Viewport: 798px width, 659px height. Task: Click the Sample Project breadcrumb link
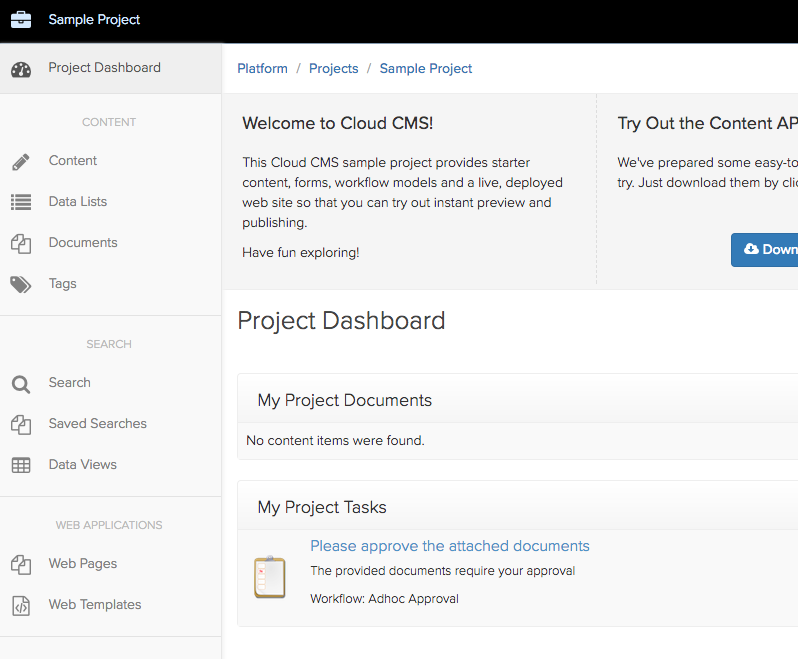tap(426, 69)
